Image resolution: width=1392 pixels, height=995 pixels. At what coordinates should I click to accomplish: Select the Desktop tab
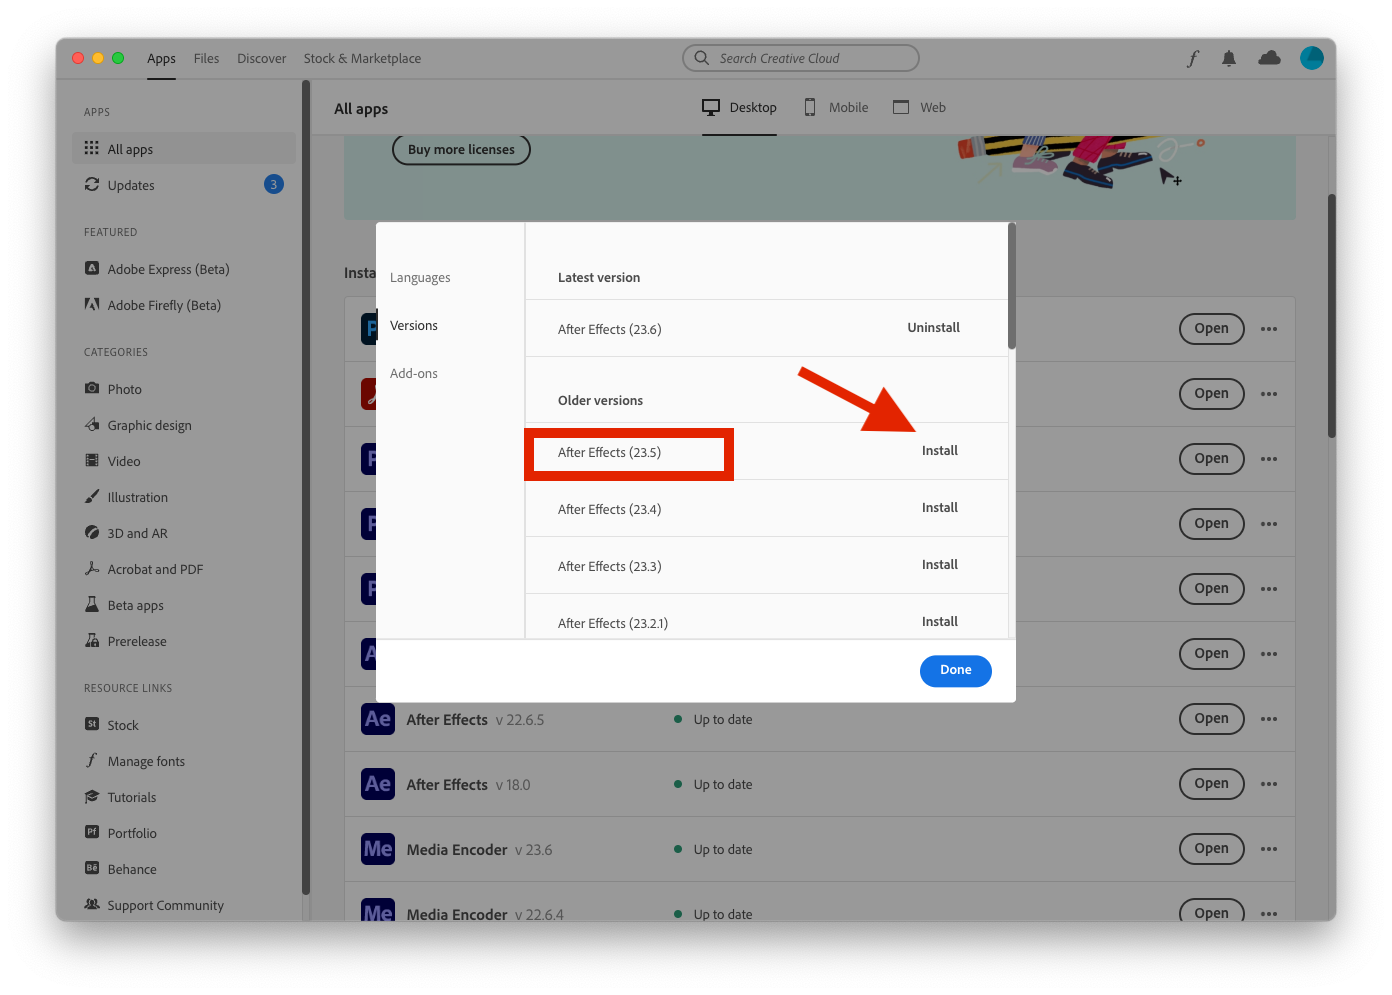pos(739,107)
